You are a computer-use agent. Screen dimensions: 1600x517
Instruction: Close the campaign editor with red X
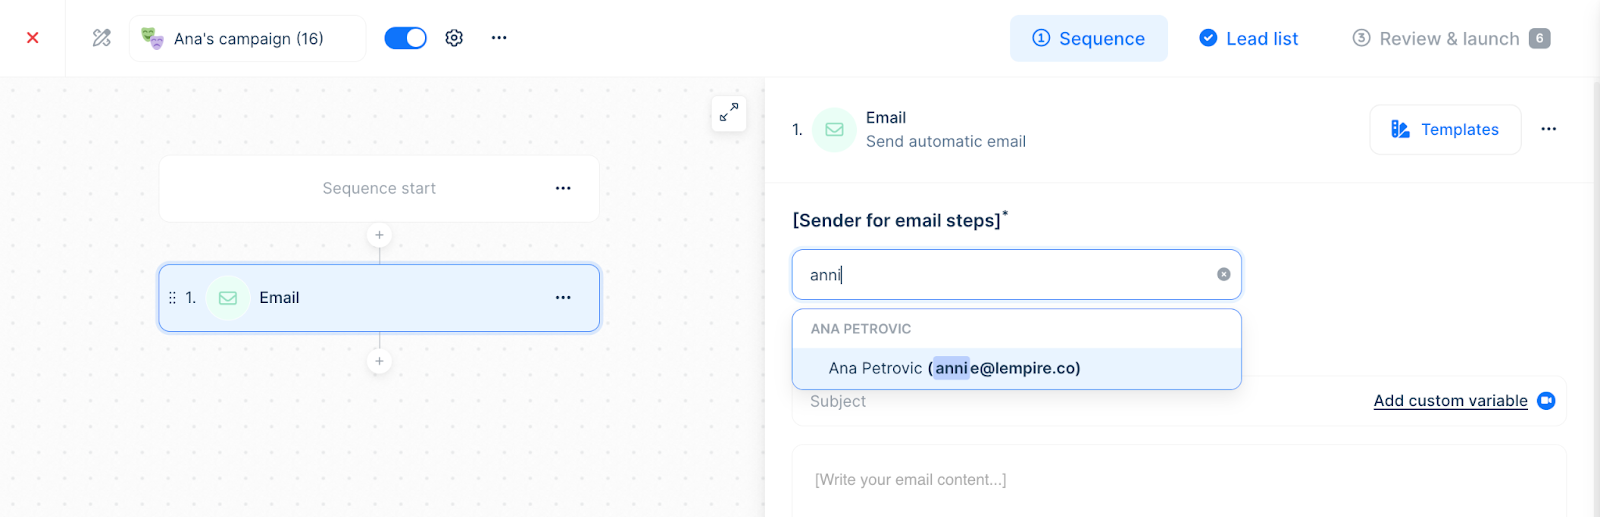tap(33, 38)
